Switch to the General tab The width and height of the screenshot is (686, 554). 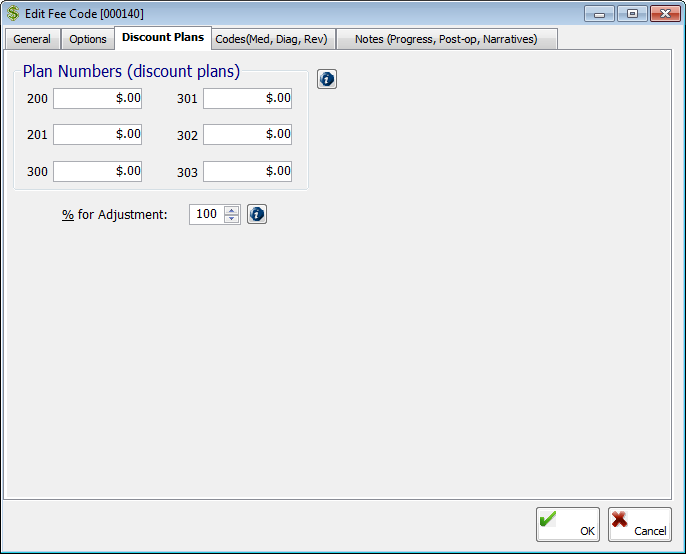(x=32, y=39)
